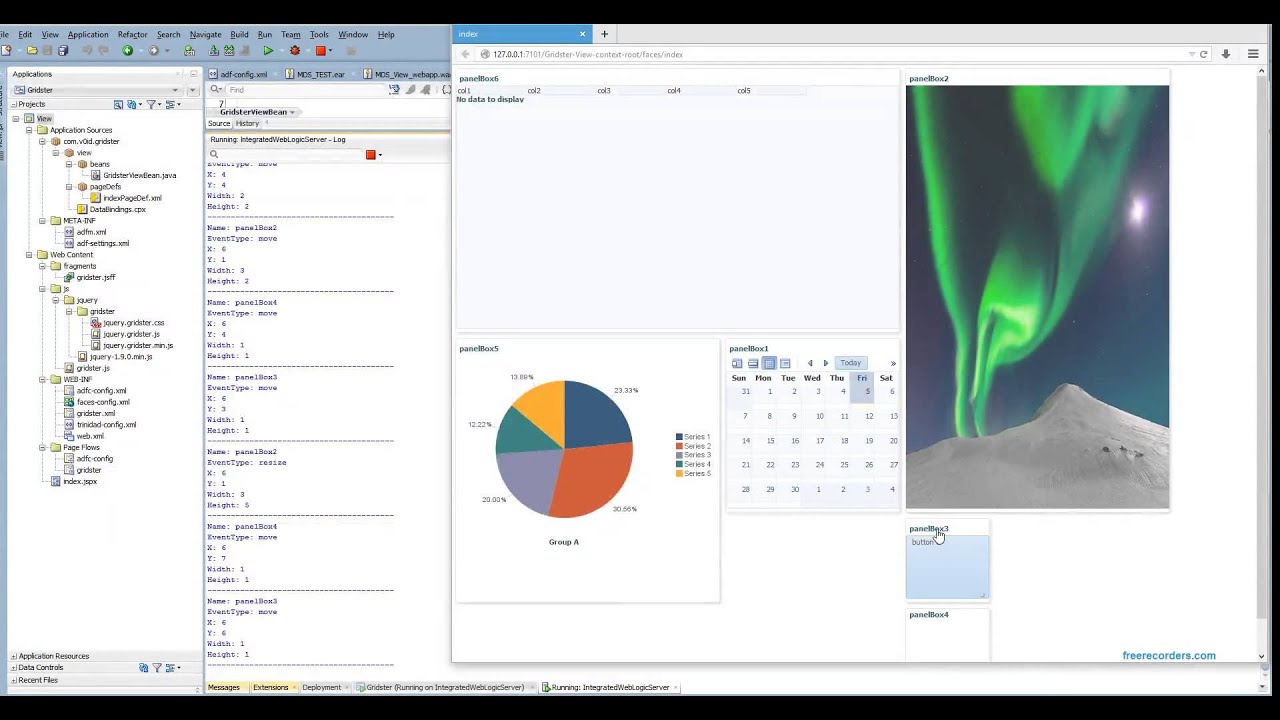Click the Projects working sets refresh icon
1280x720 pixels.
point(131,104)
